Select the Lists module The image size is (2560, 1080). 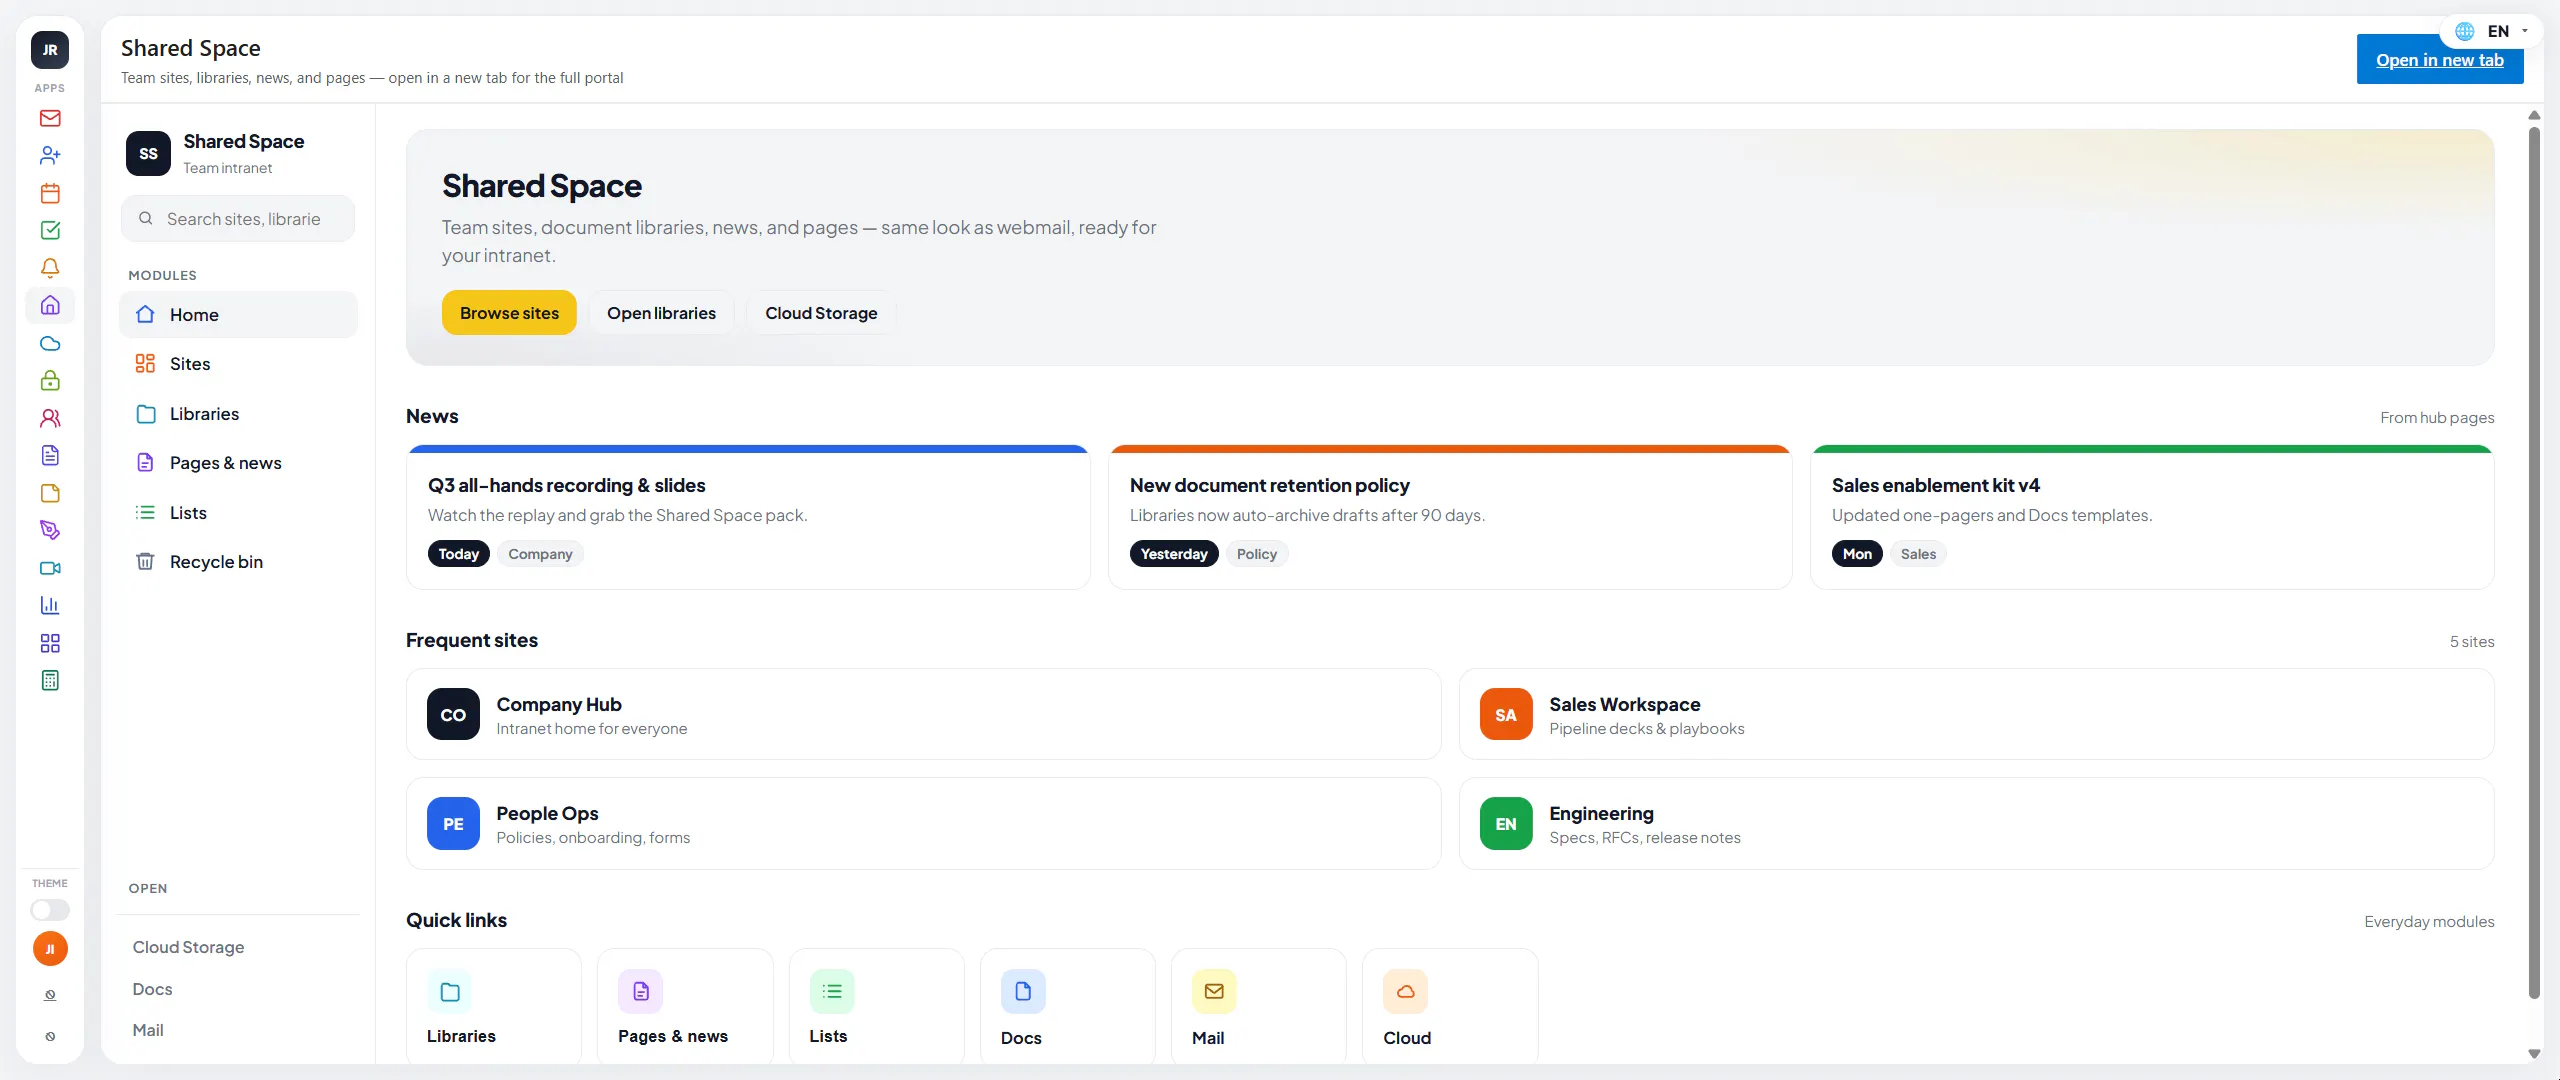click(x=238, y=513)
